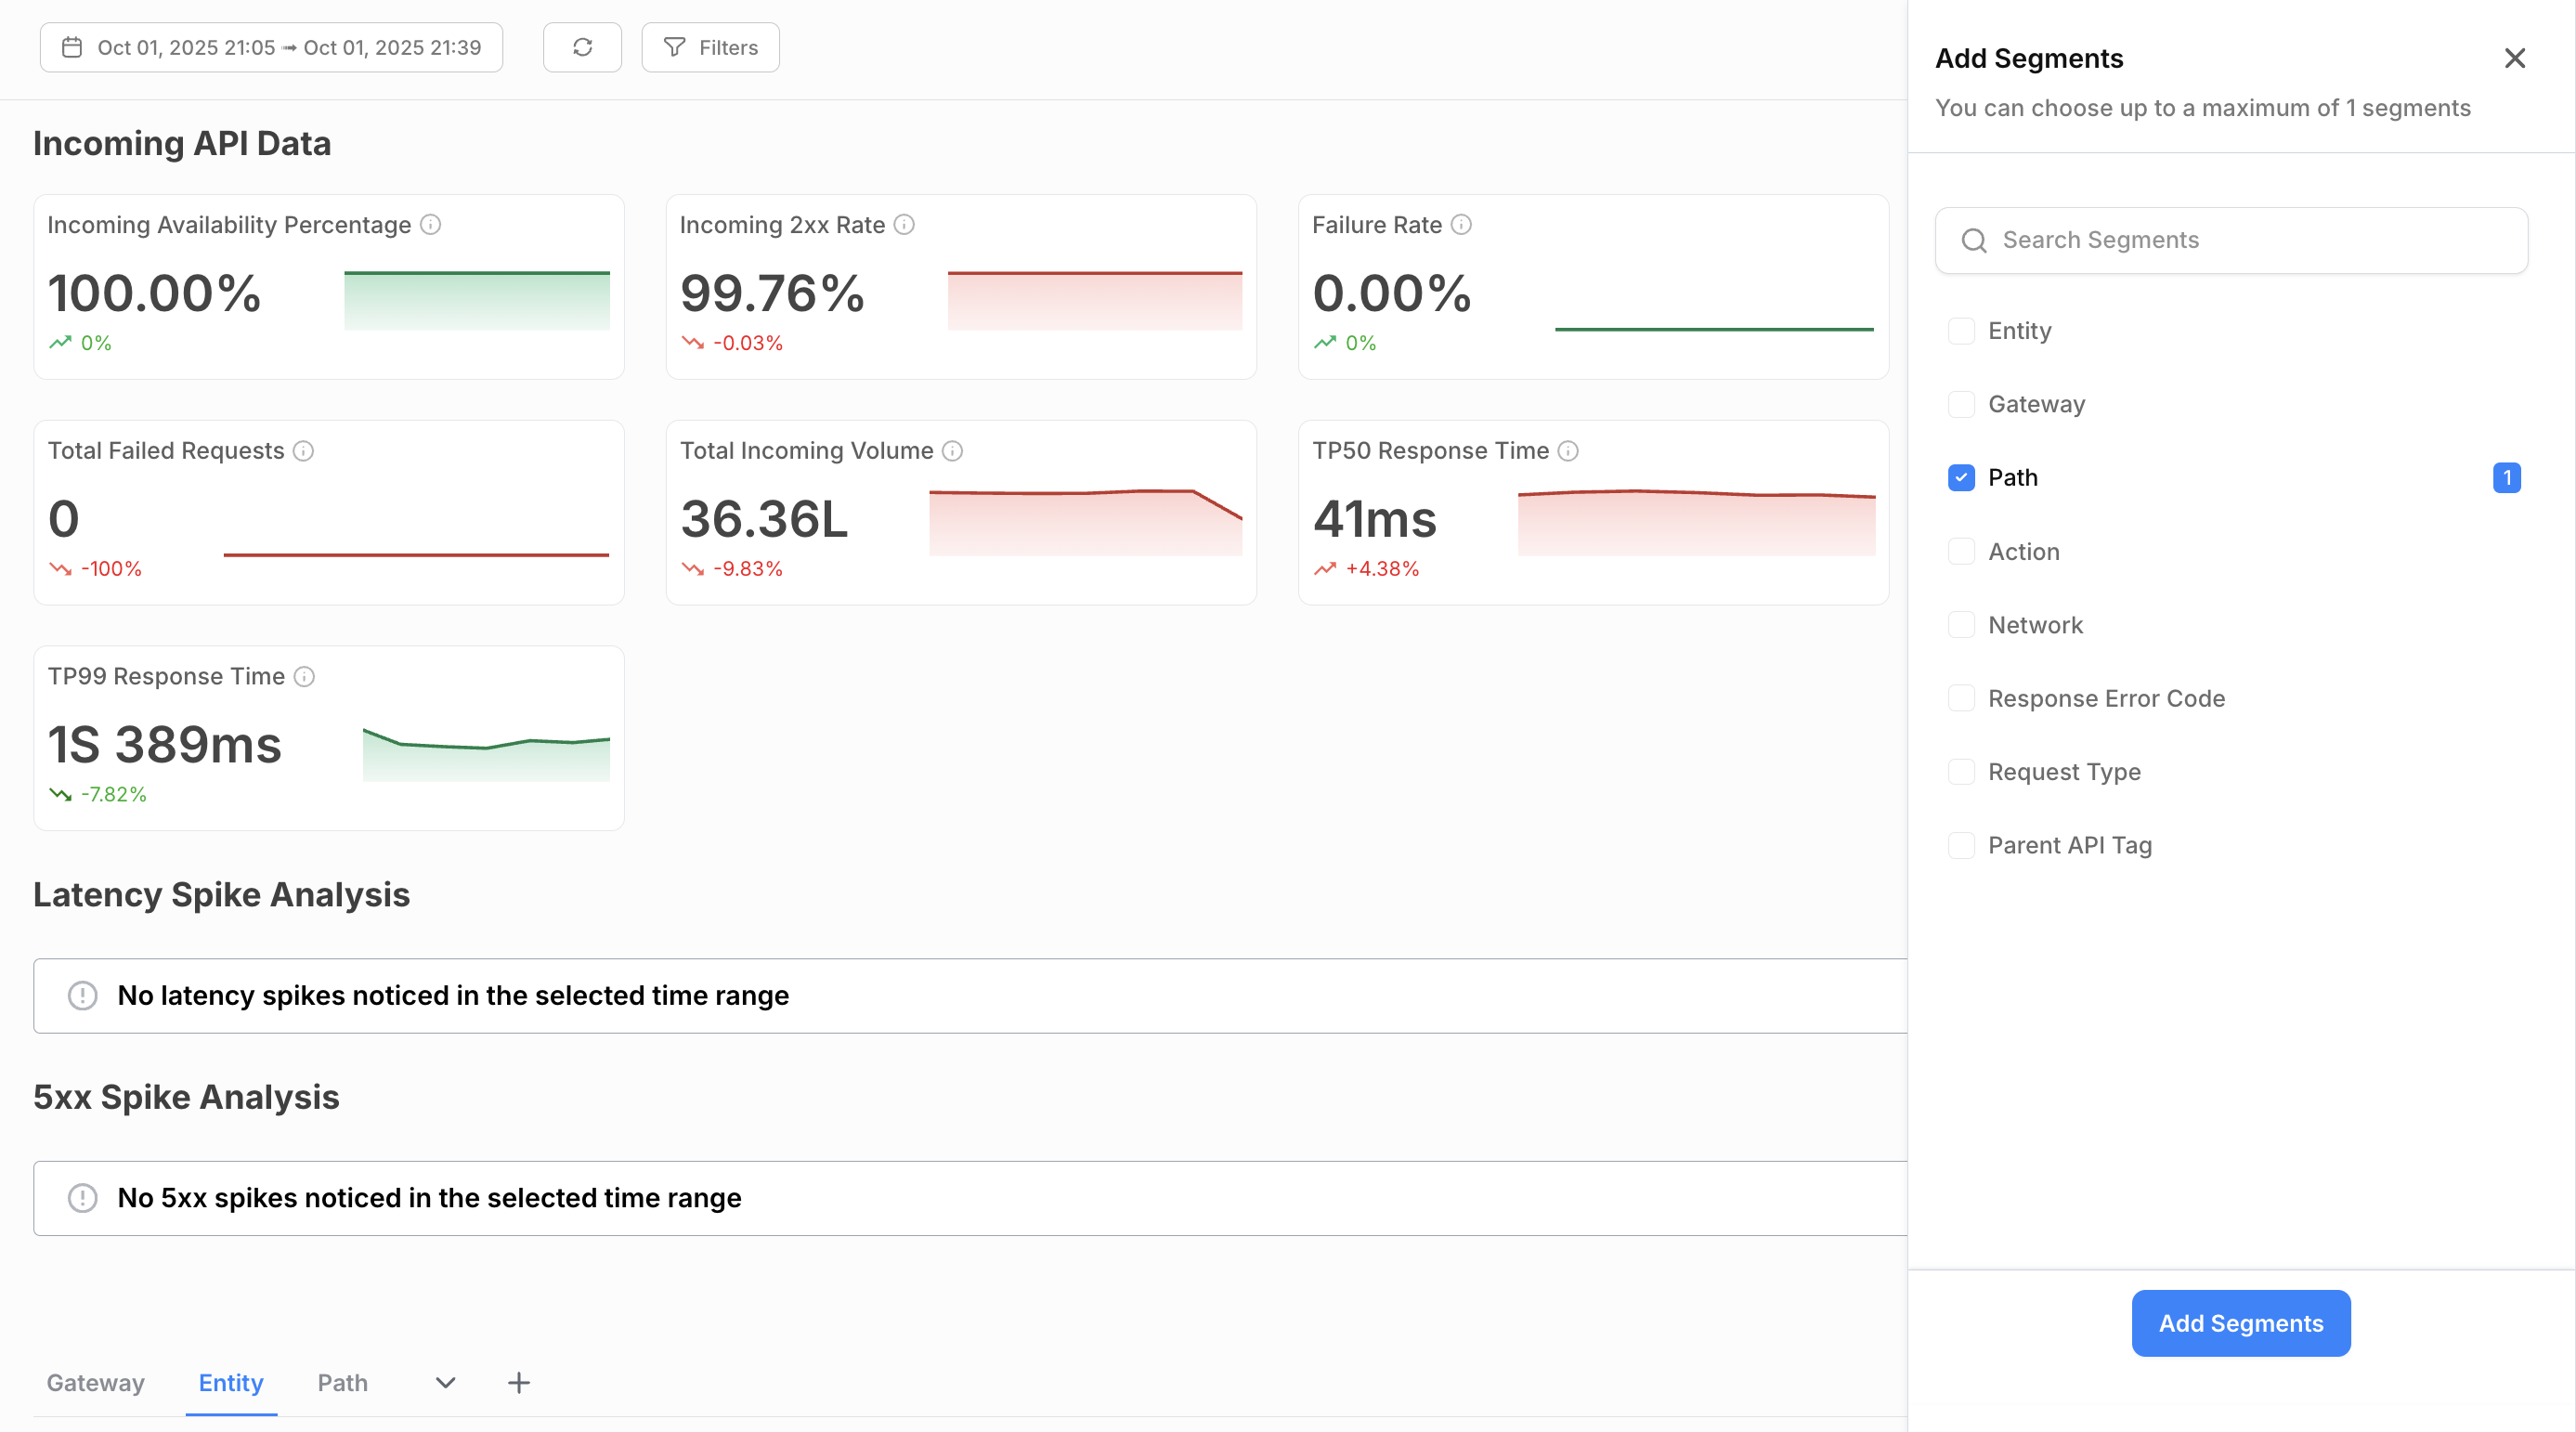Open the Filters menu

710,47
